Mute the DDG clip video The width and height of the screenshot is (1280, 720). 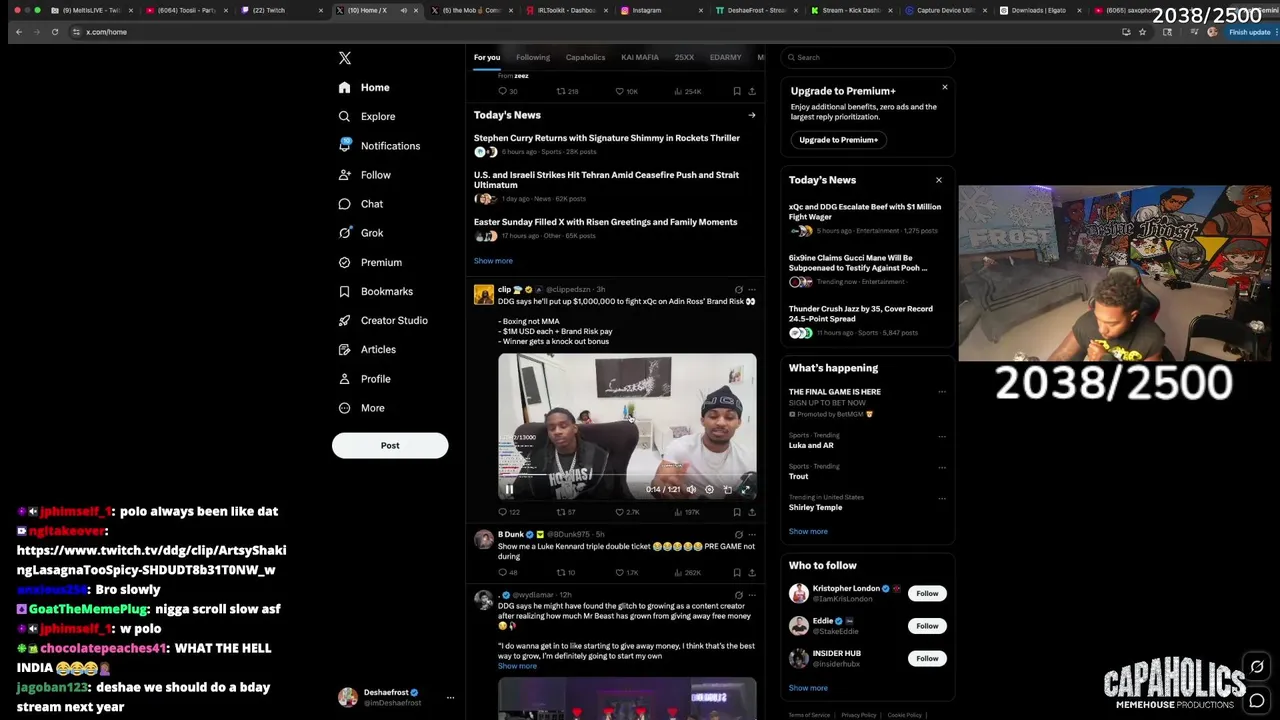click(x=691, y=490)
